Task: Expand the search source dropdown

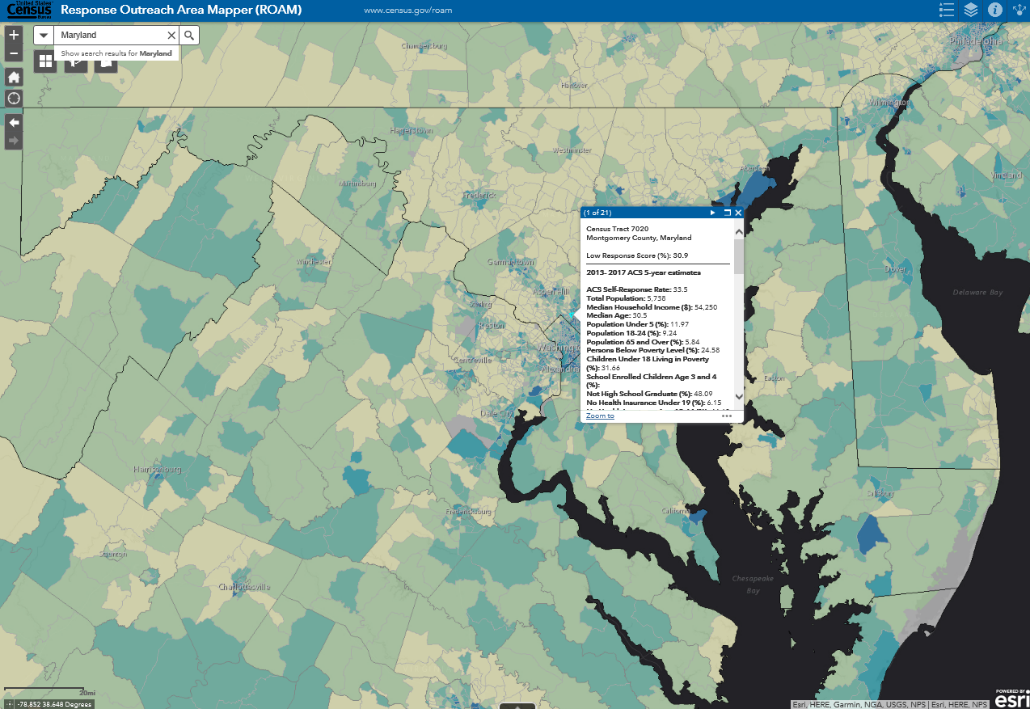Action: point(44,35)
